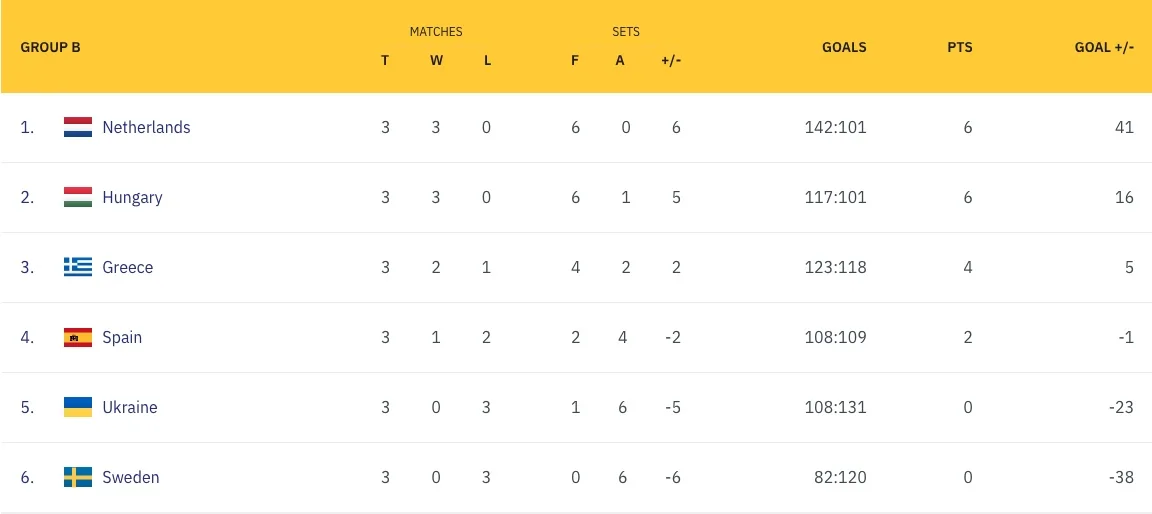Click the MATCHES header label
1152x514 pixels.
coord(436,32)
